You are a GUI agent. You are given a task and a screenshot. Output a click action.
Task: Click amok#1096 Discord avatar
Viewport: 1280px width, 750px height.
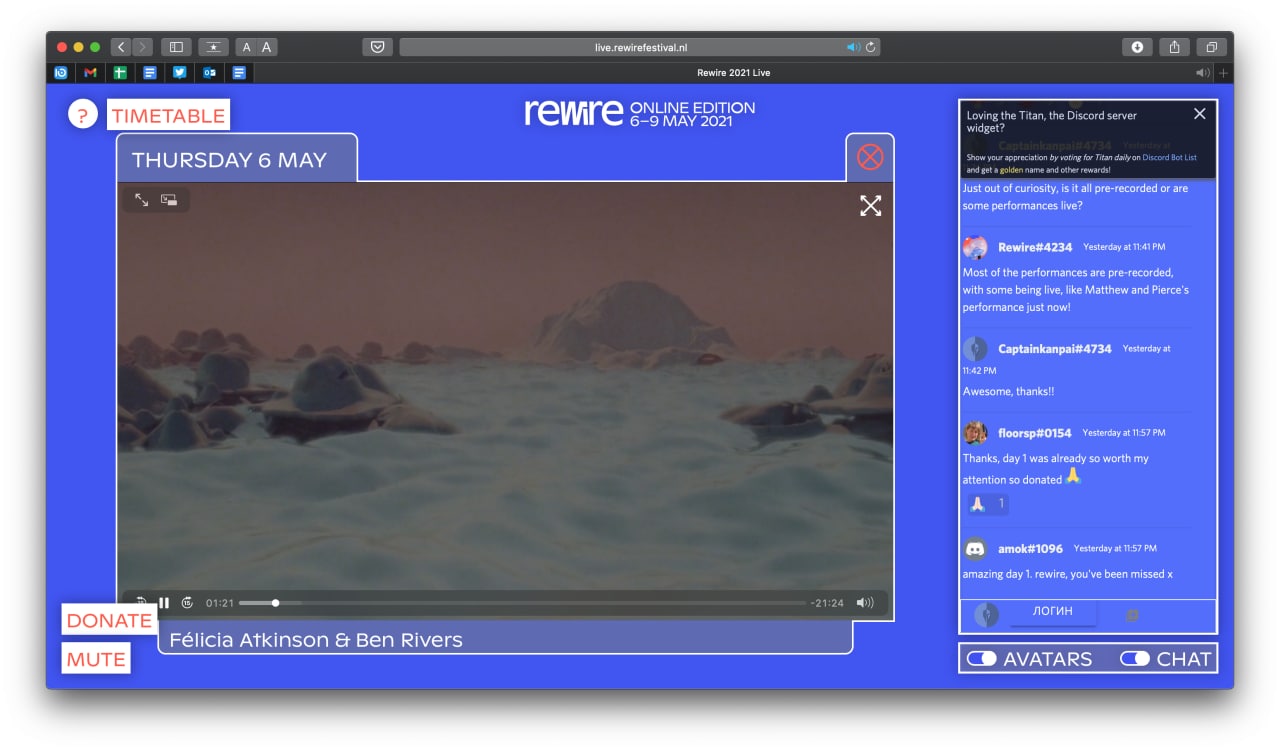[975, 549]
